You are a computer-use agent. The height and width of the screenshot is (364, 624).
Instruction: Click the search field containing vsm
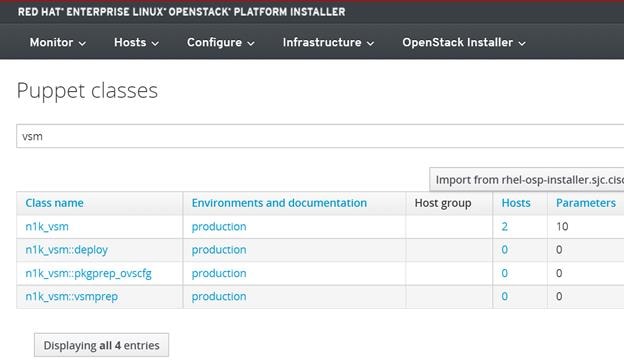tap(320, 136)
